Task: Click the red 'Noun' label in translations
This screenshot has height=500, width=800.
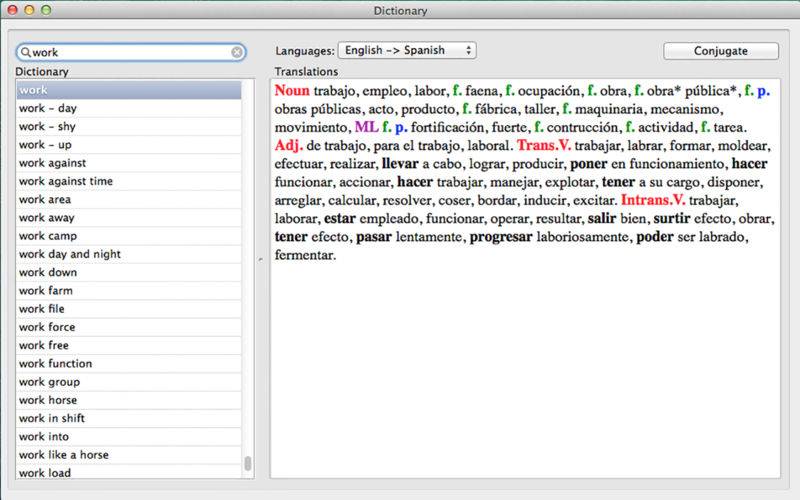Action: coord(292,91)
